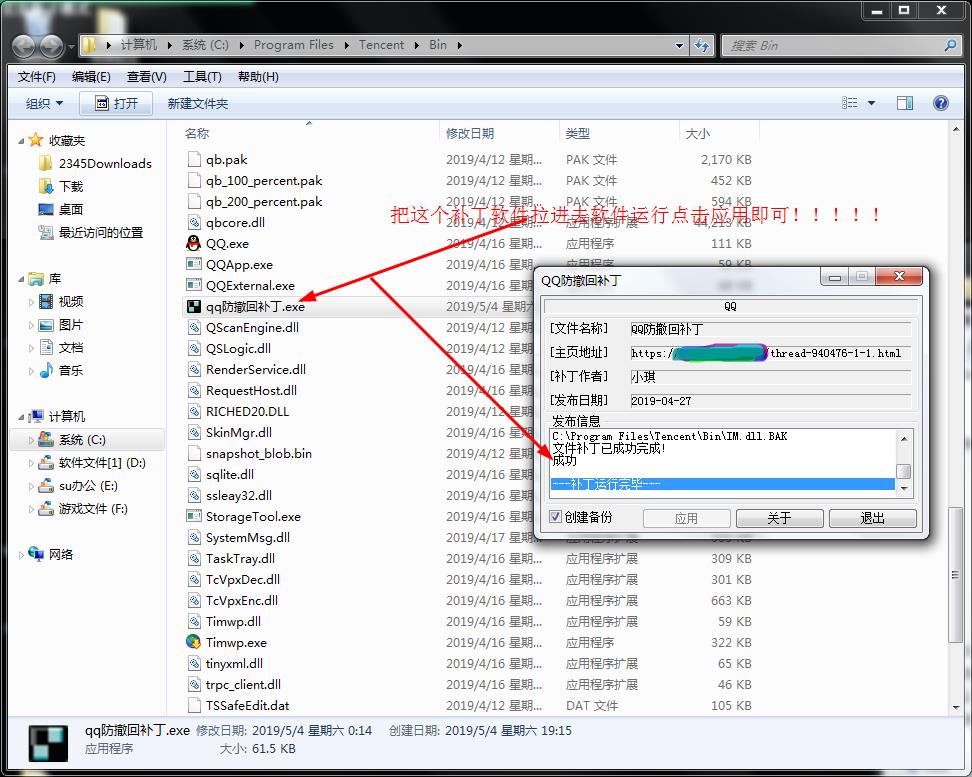Open the view options dropdown arrow
The width and height of the screenshot is (972, 777).
871,103
